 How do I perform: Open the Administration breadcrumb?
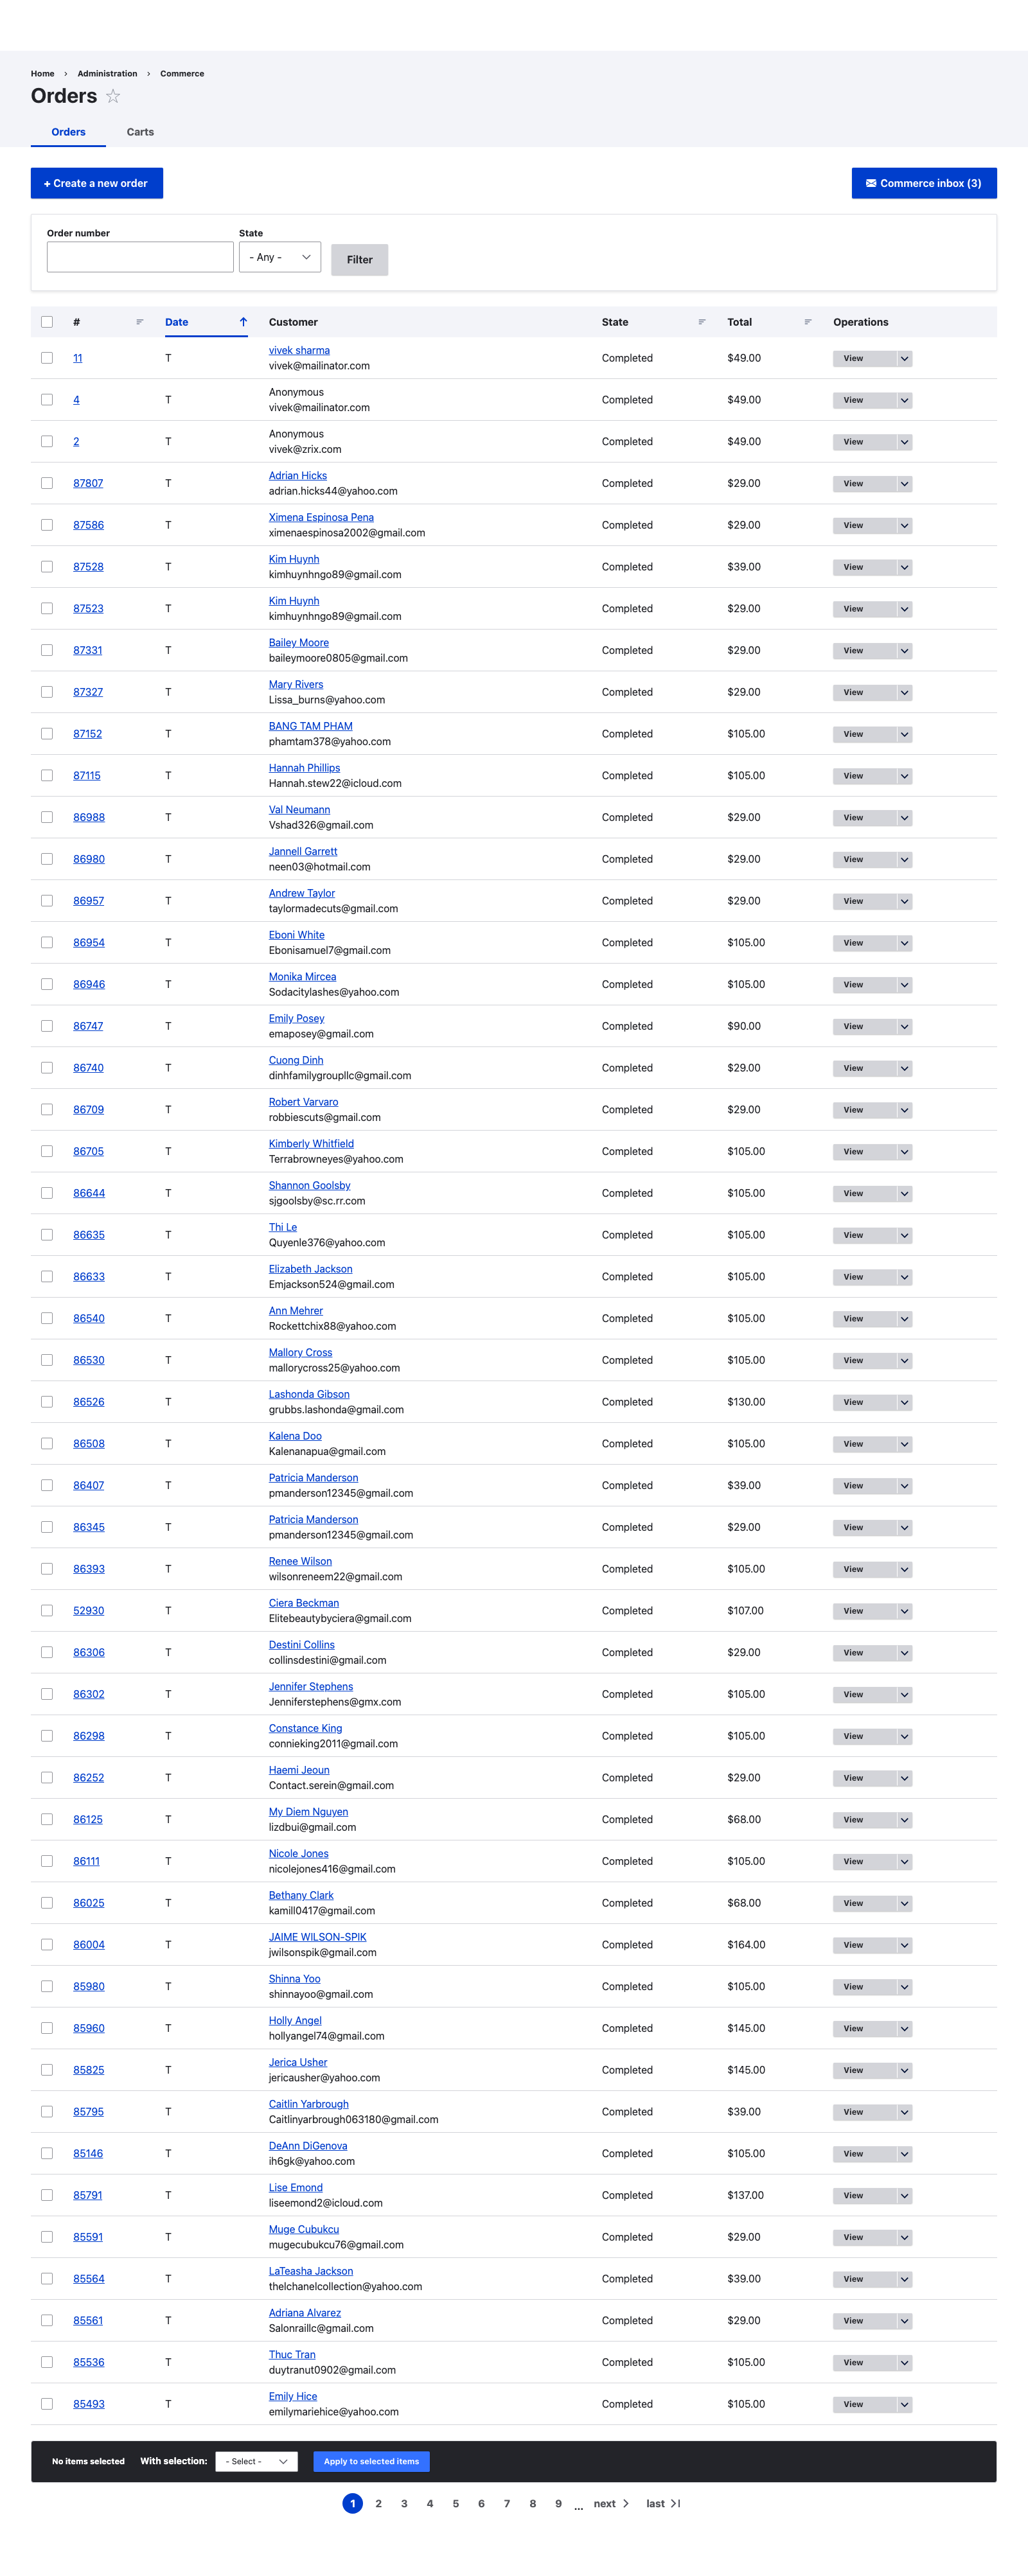(107, 74)
